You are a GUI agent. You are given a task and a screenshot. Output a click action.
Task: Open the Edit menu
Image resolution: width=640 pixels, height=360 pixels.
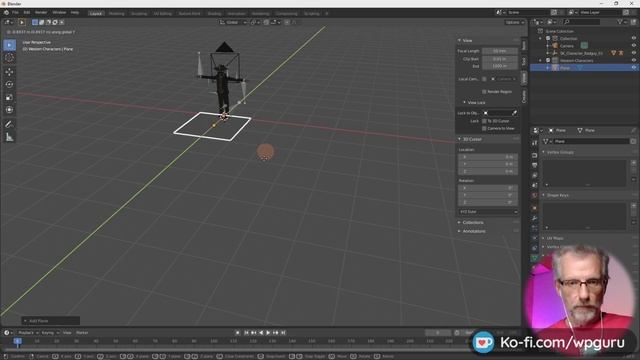[27, 13]
